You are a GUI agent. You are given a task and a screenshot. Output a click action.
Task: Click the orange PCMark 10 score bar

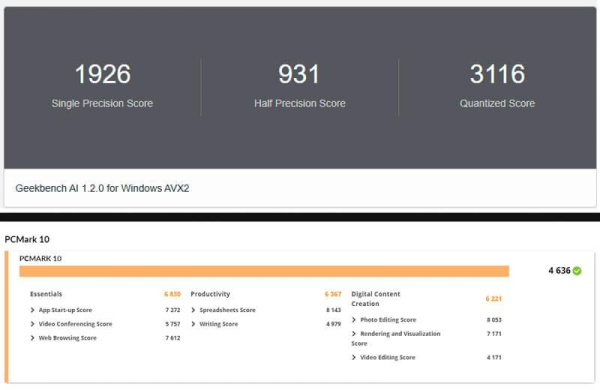(264, 271)
